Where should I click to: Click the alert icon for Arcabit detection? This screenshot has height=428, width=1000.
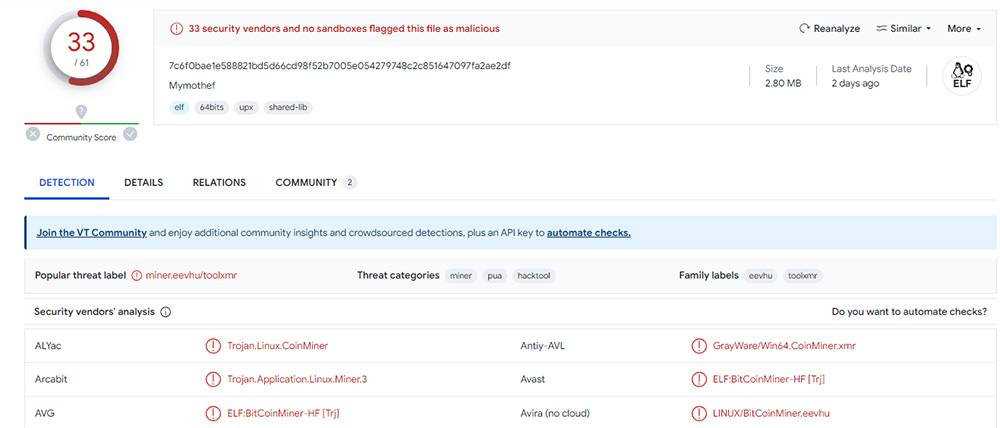[212, 380]
